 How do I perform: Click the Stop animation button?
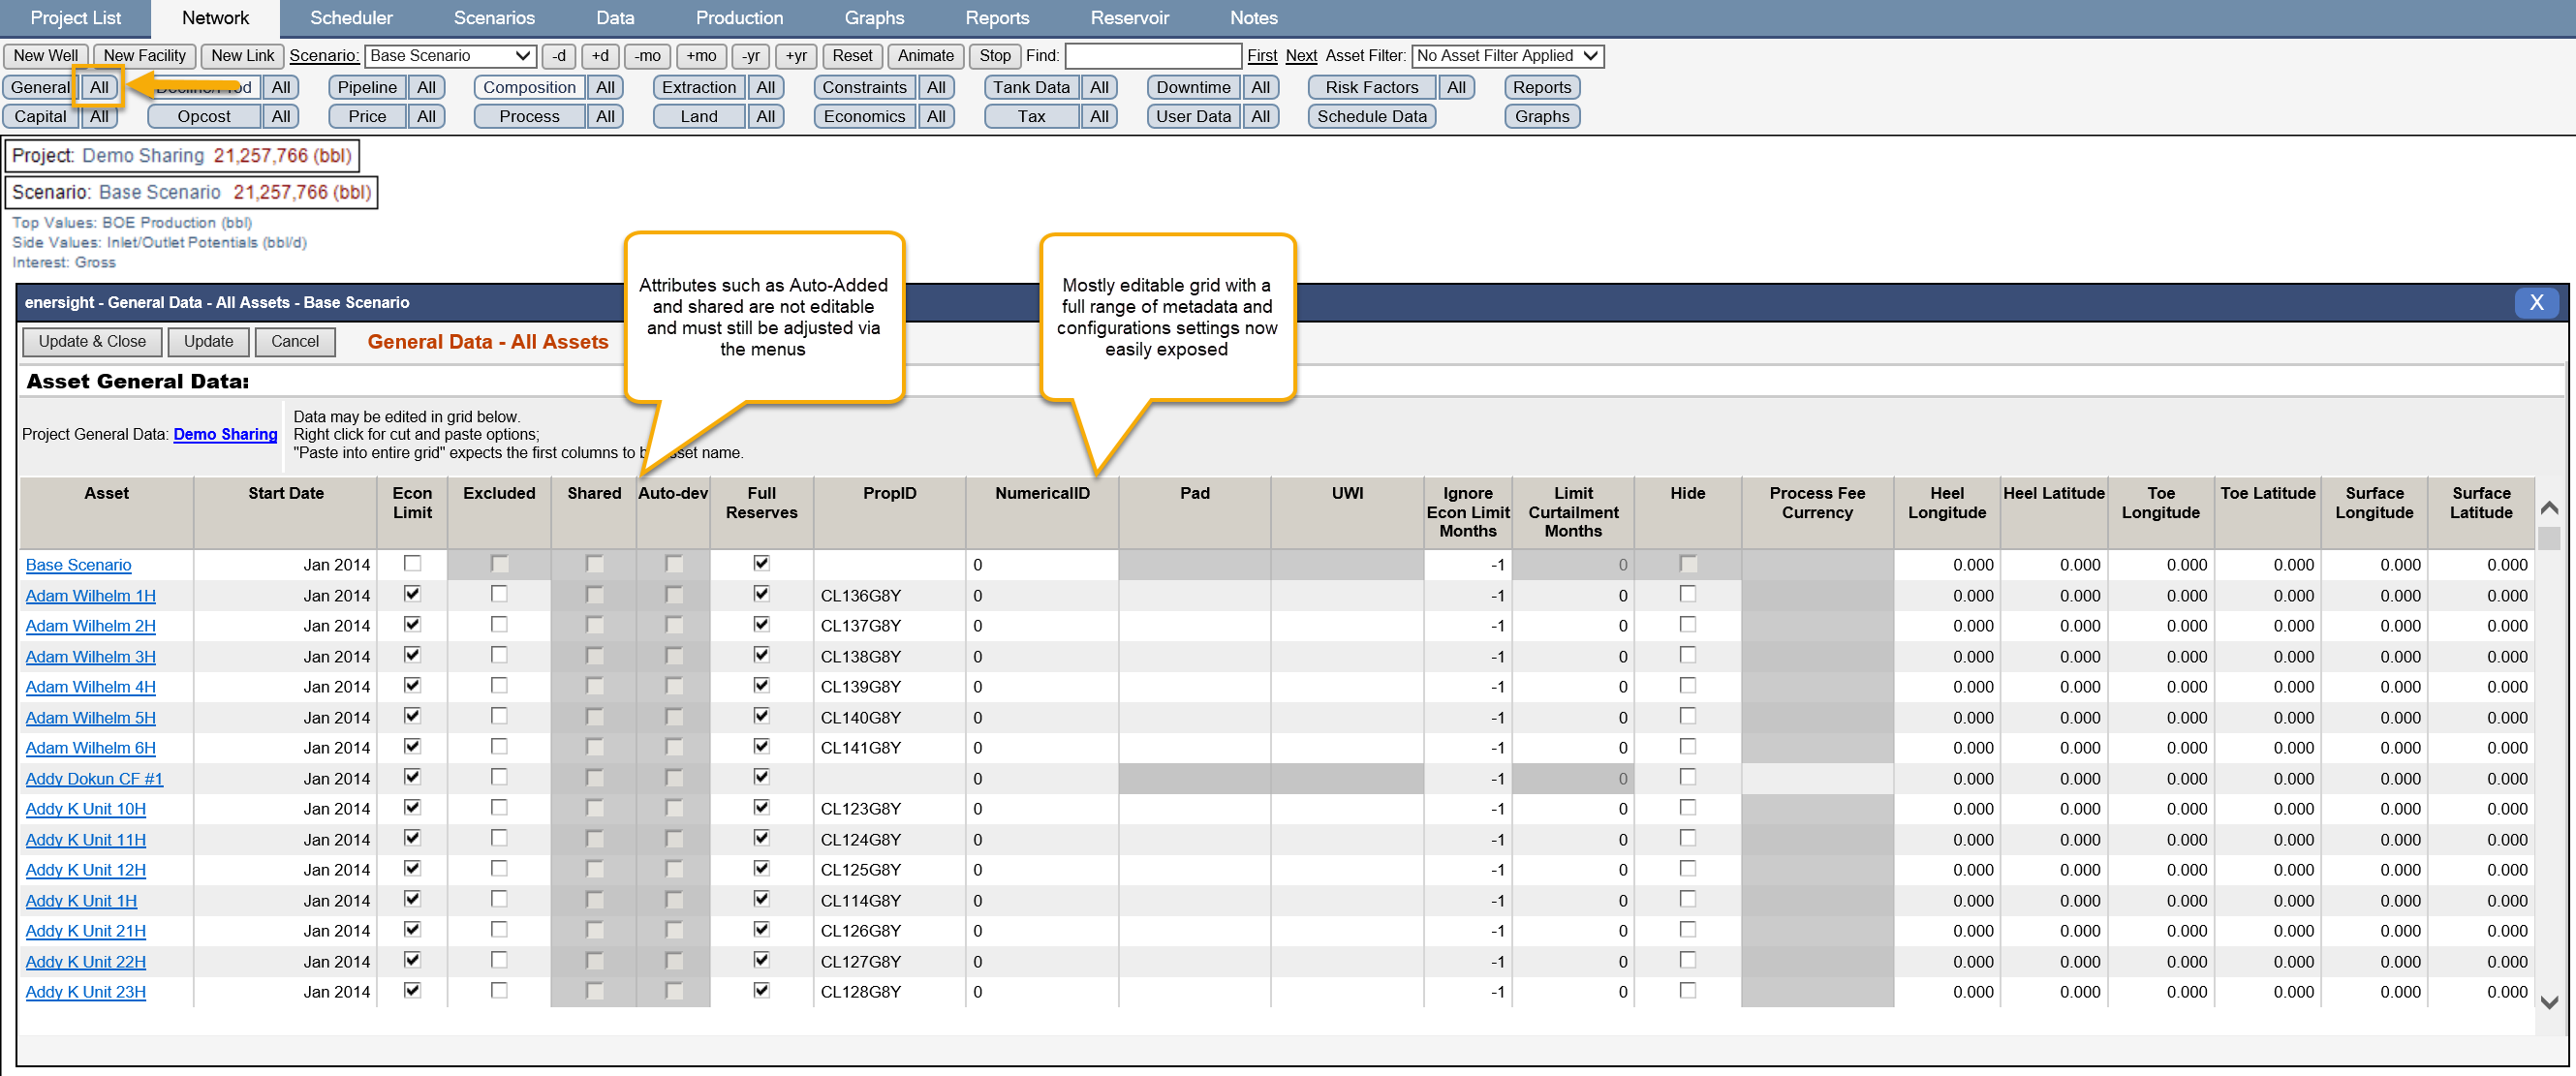click(x=994, y=56)
